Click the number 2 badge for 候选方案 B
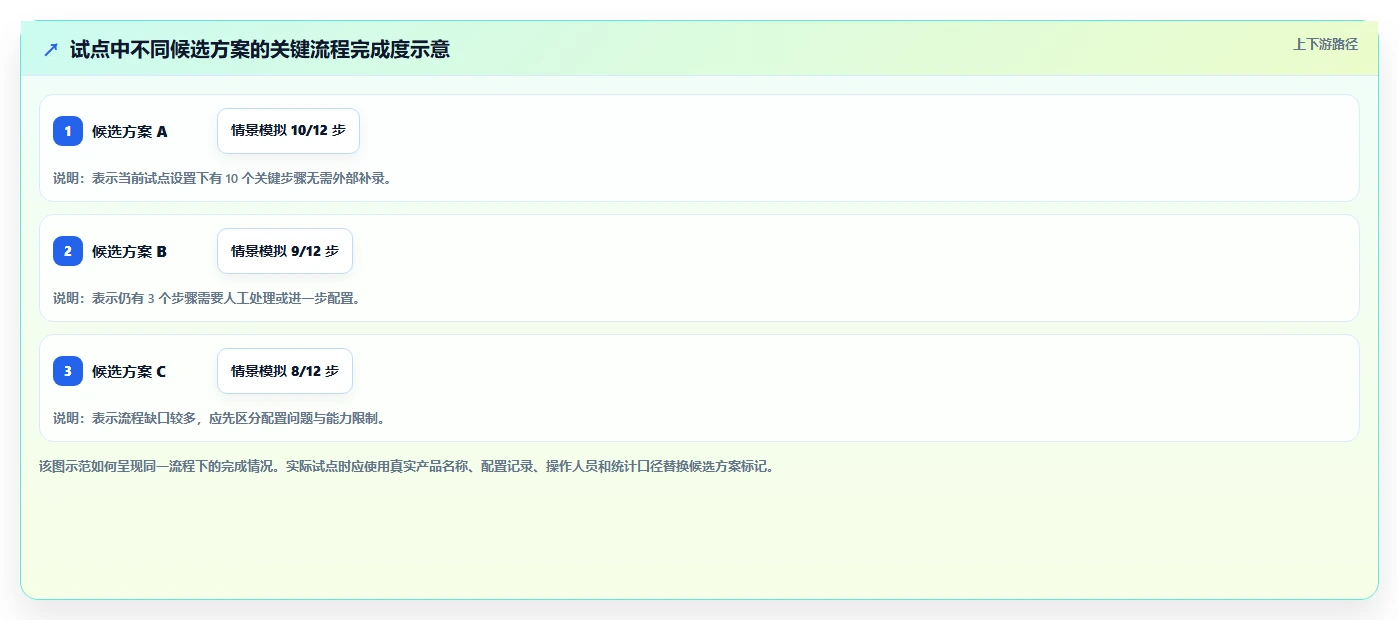This screenshot has height=620, width=1399. (x=68, y=251)
